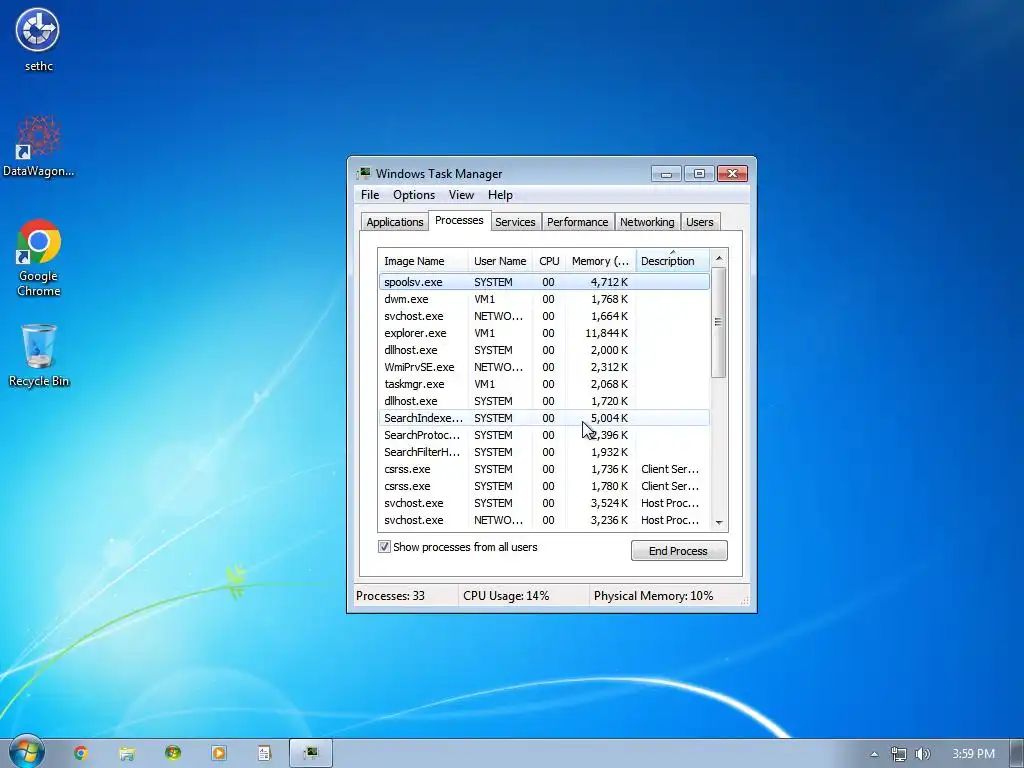The height and width of the screenshot is (768, 1024).
Task: Maximize the Task Manager window
Action: point(699,174)
